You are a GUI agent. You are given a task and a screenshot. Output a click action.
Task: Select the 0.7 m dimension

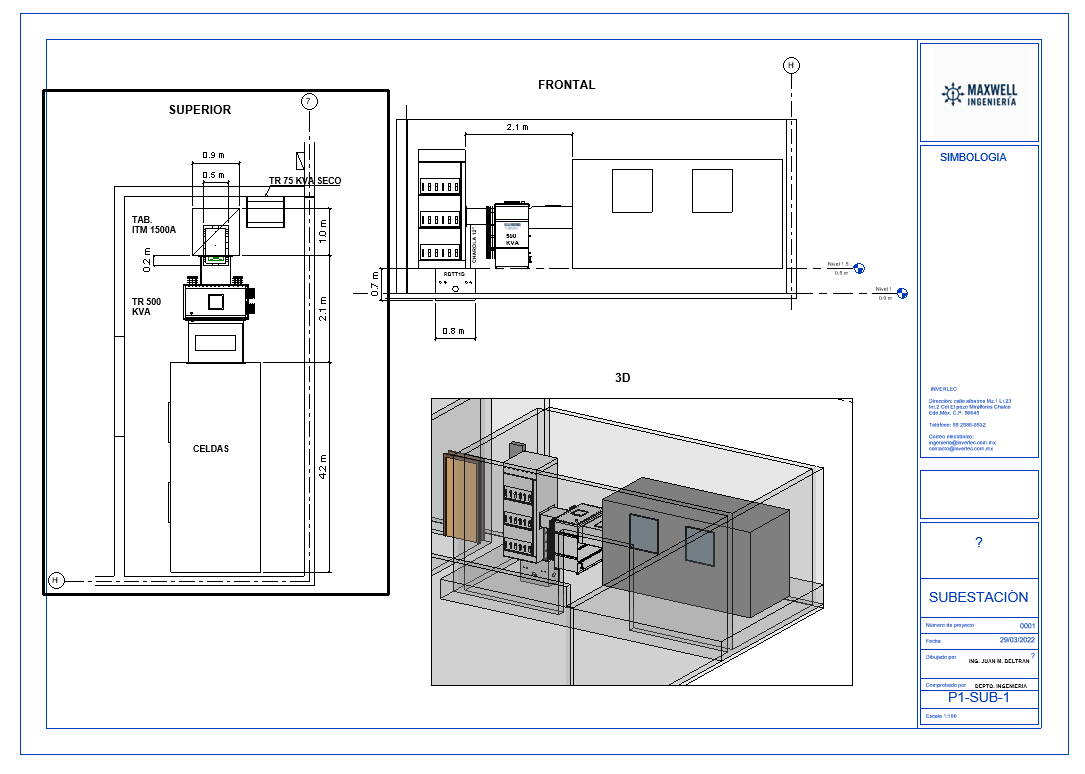click(x=375, y=284)
